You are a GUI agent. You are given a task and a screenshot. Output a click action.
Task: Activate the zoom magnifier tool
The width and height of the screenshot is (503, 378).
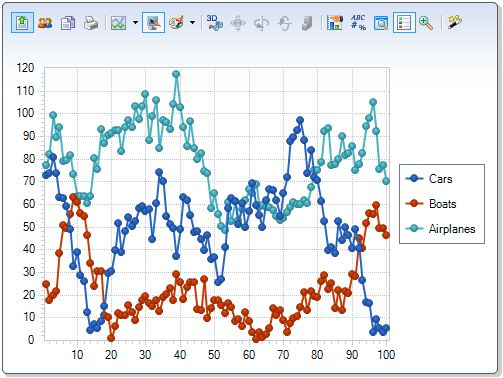(426, 23)
